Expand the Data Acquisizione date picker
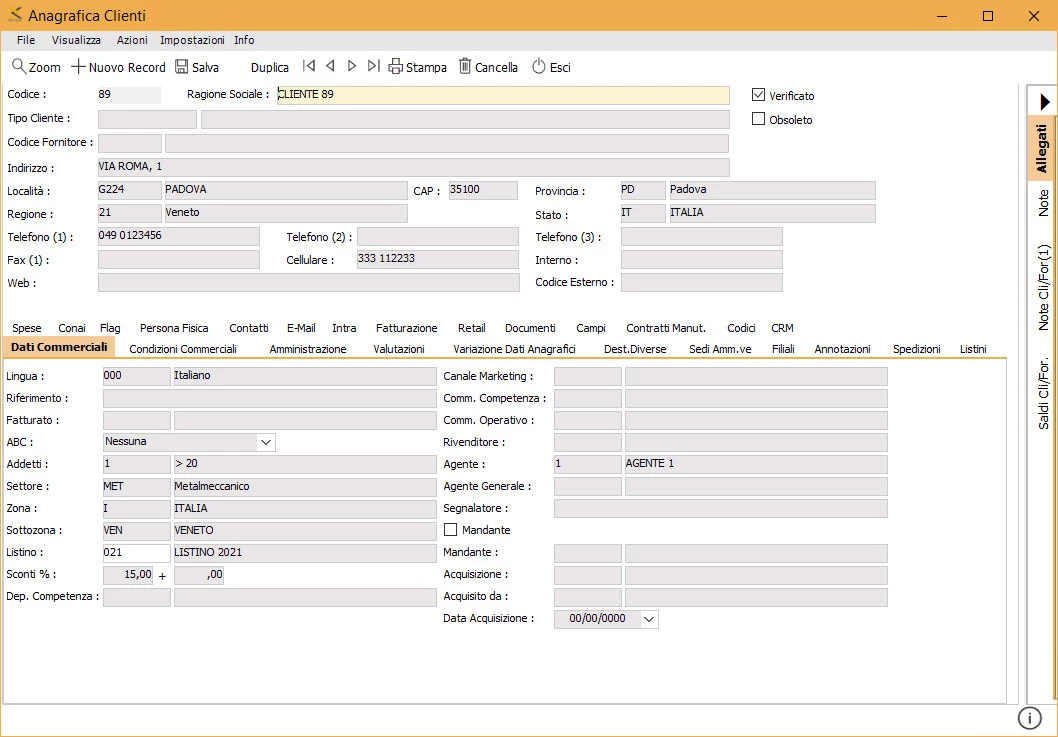The image size is (1058, 737). tap(649, 619)
